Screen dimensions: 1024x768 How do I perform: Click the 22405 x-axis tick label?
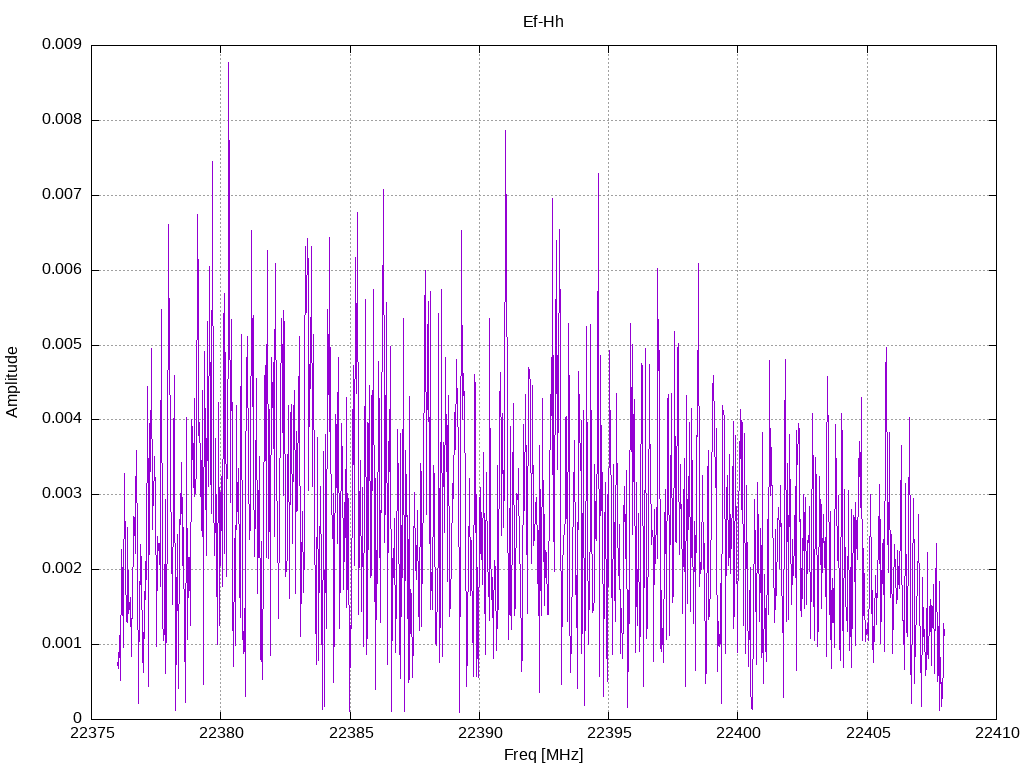(x=867, y=733)
